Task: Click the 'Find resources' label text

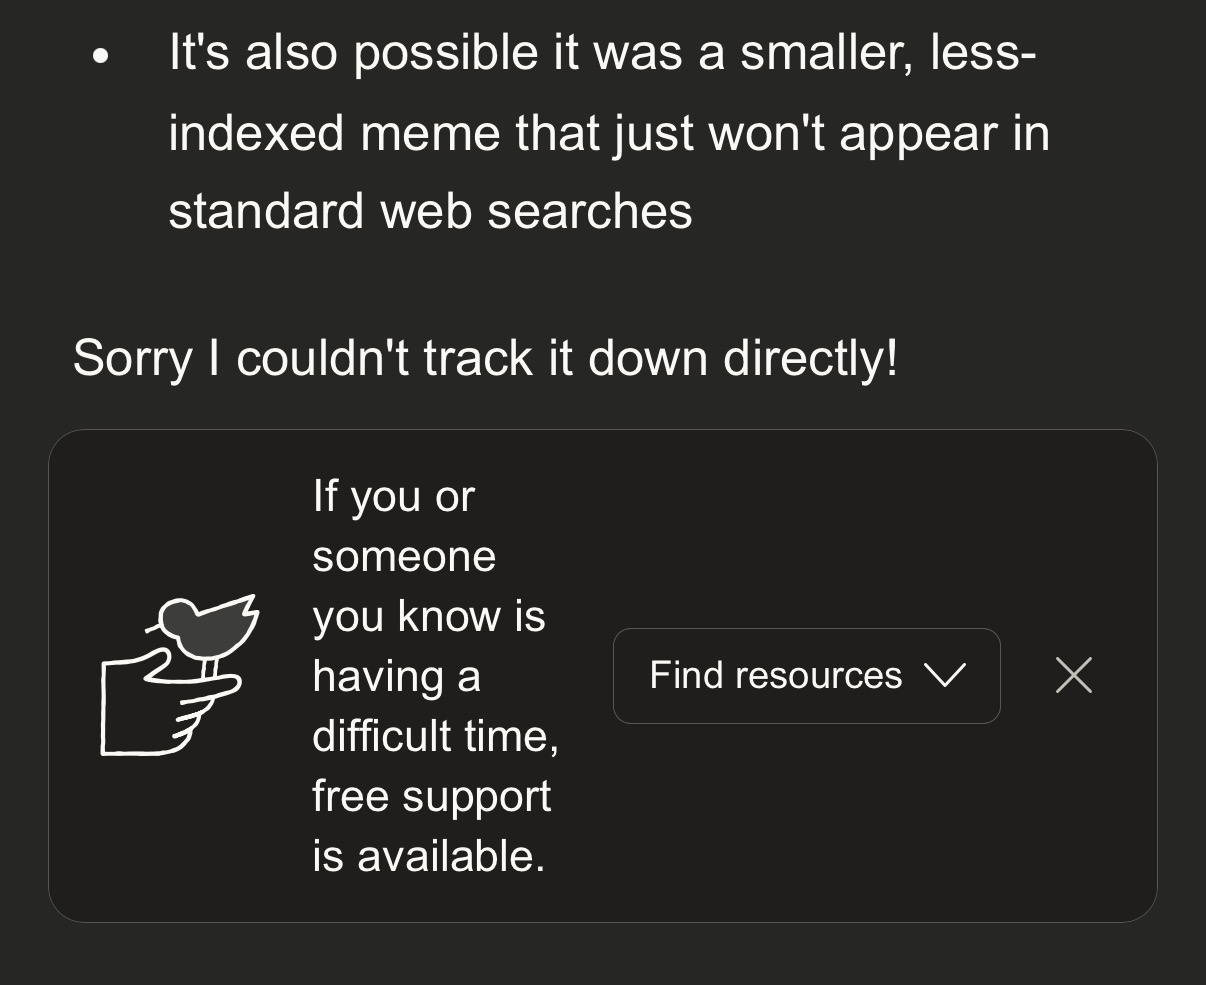Action: point(775,676)
